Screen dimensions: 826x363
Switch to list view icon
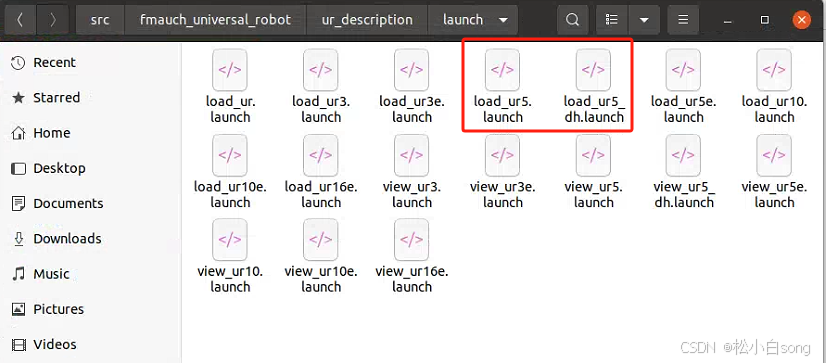pyautogui.click(x=612, y=20)
